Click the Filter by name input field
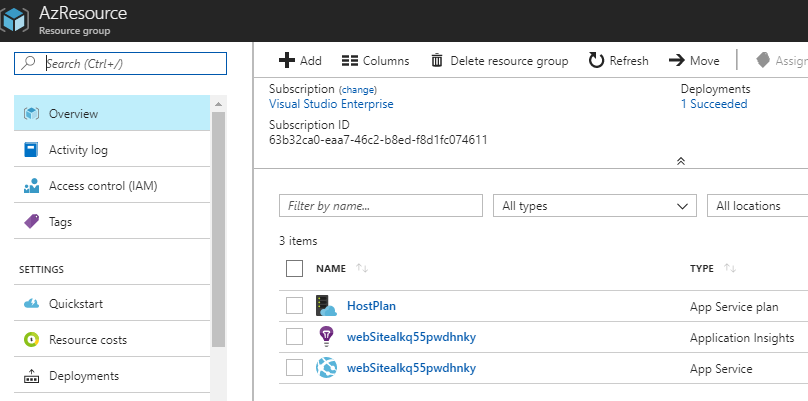Viewport: 808px width, 401px height. 382,205
